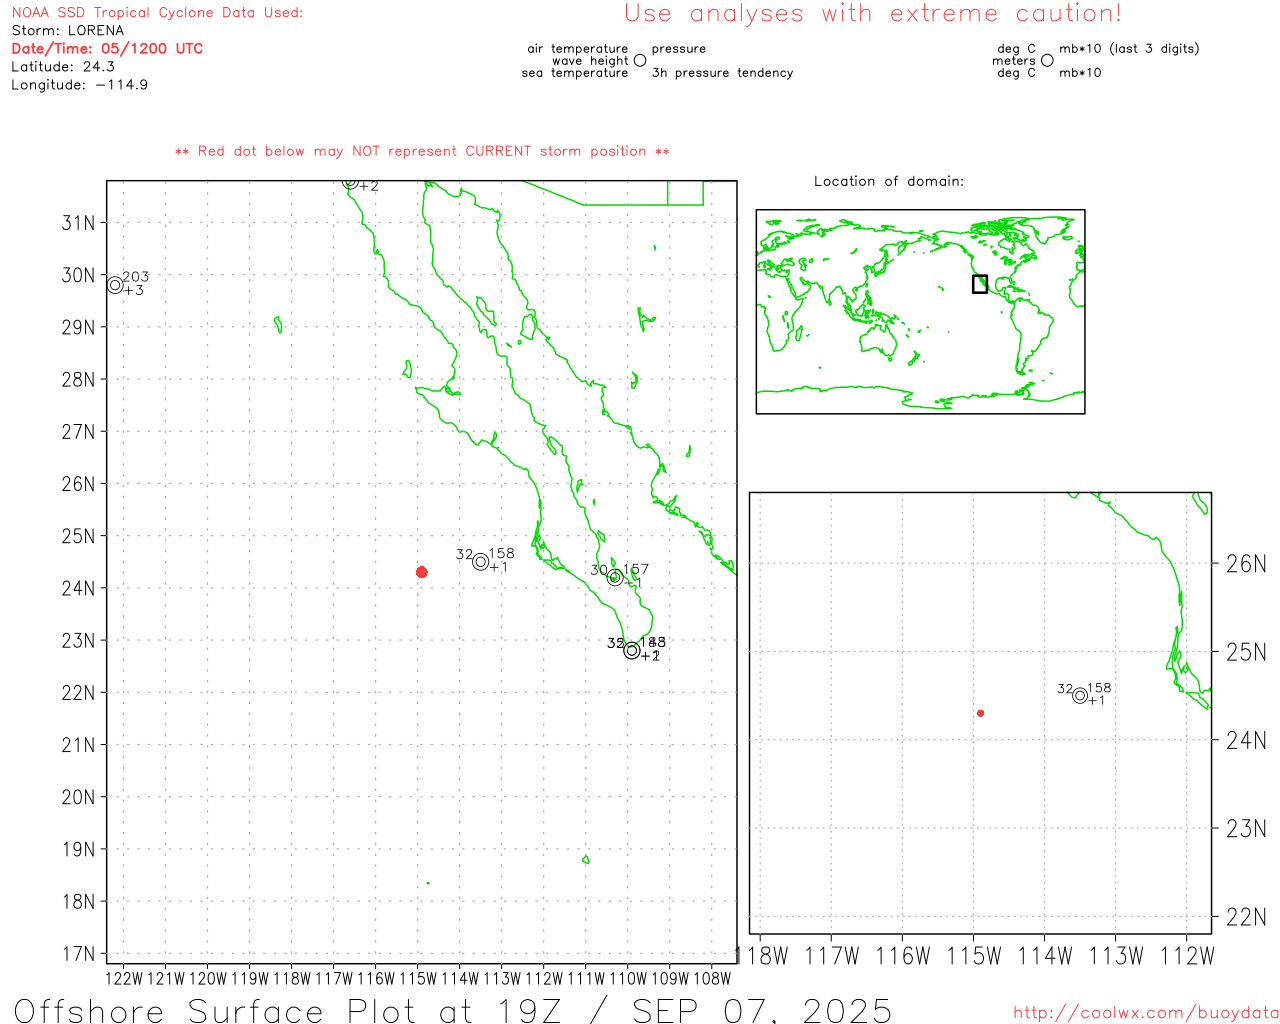Click '108W' longitude label on main map
Screen dimensions: 1280x1024
pos(712,979)
